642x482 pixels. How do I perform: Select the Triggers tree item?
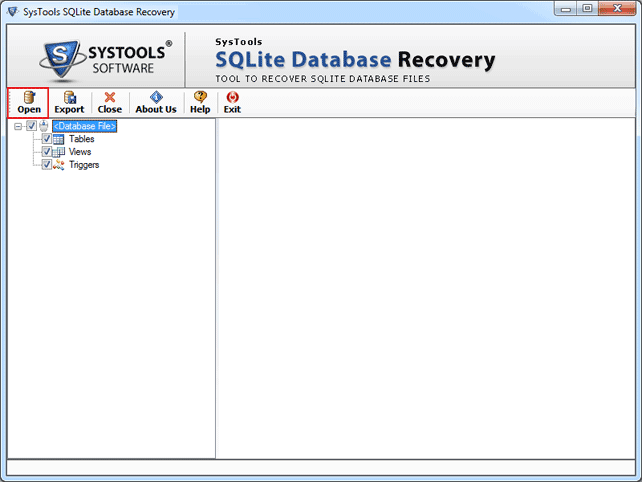coord(84,165)
